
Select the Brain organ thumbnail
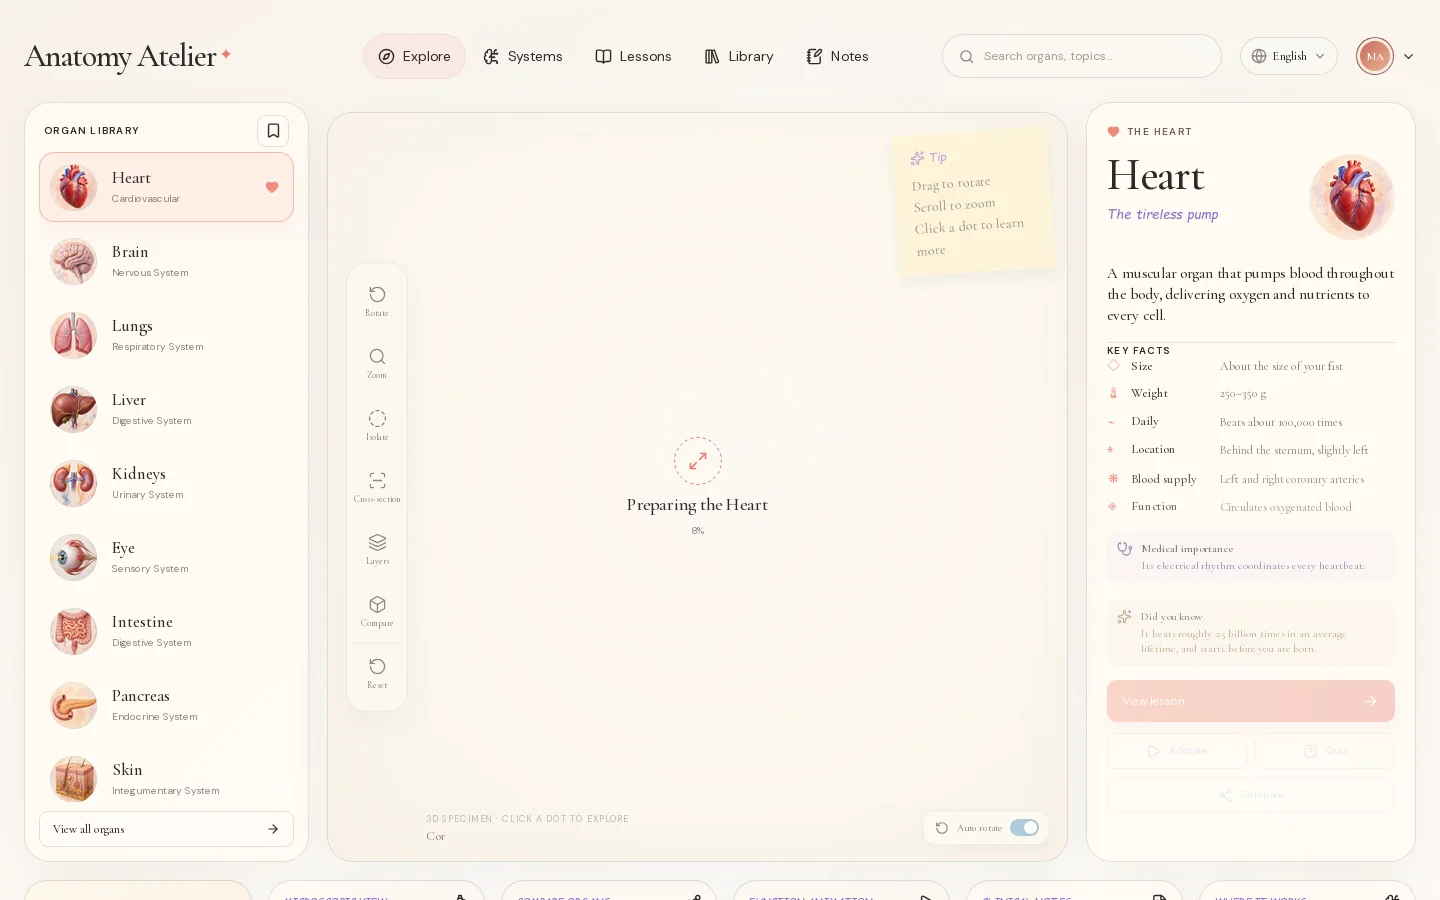(74, 261)
